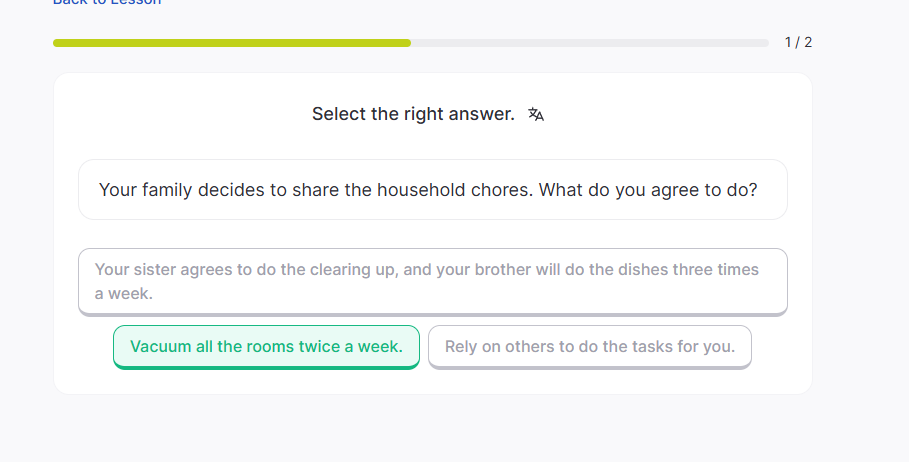
Task: Click the 'Select the right answer.' heading
Action: [413, 114]
